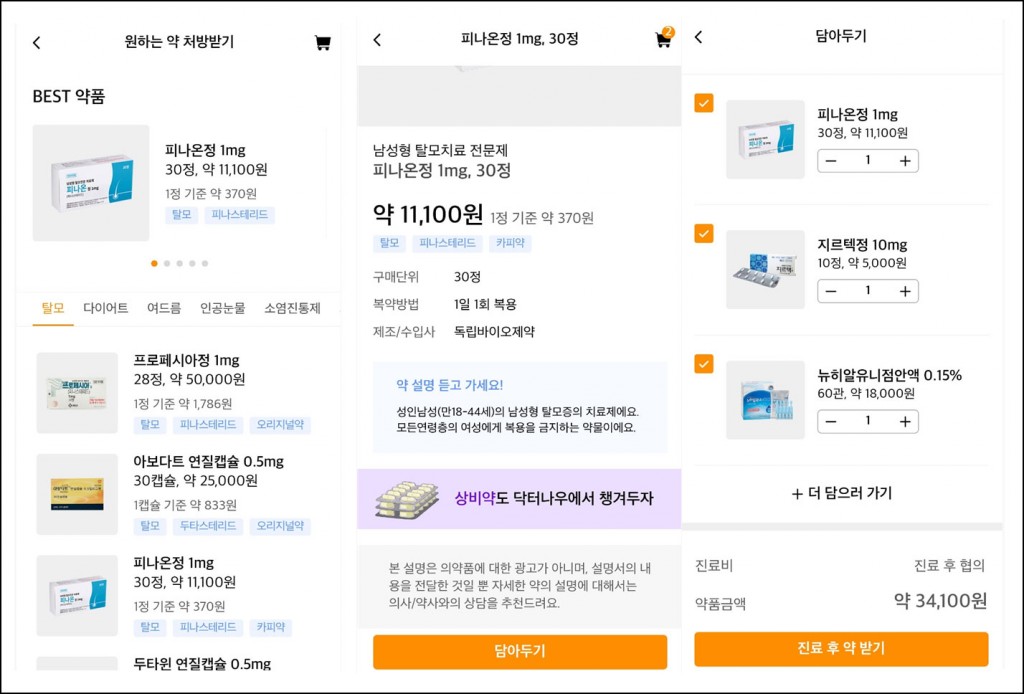Screen dimensions: 1024x694
Task: Switch to the 다이어트 category tab
Action: coord(105,308)
